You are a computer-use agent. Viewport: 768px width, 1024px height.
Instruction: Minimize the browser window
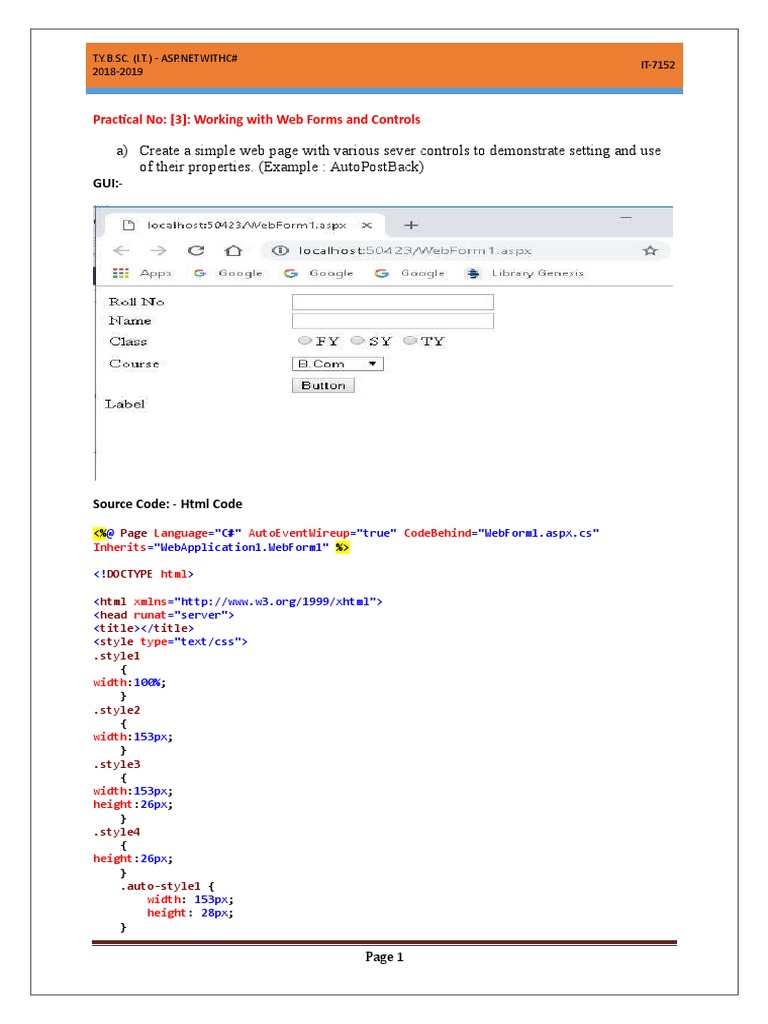pyautogui.click(x=626, y=217)
